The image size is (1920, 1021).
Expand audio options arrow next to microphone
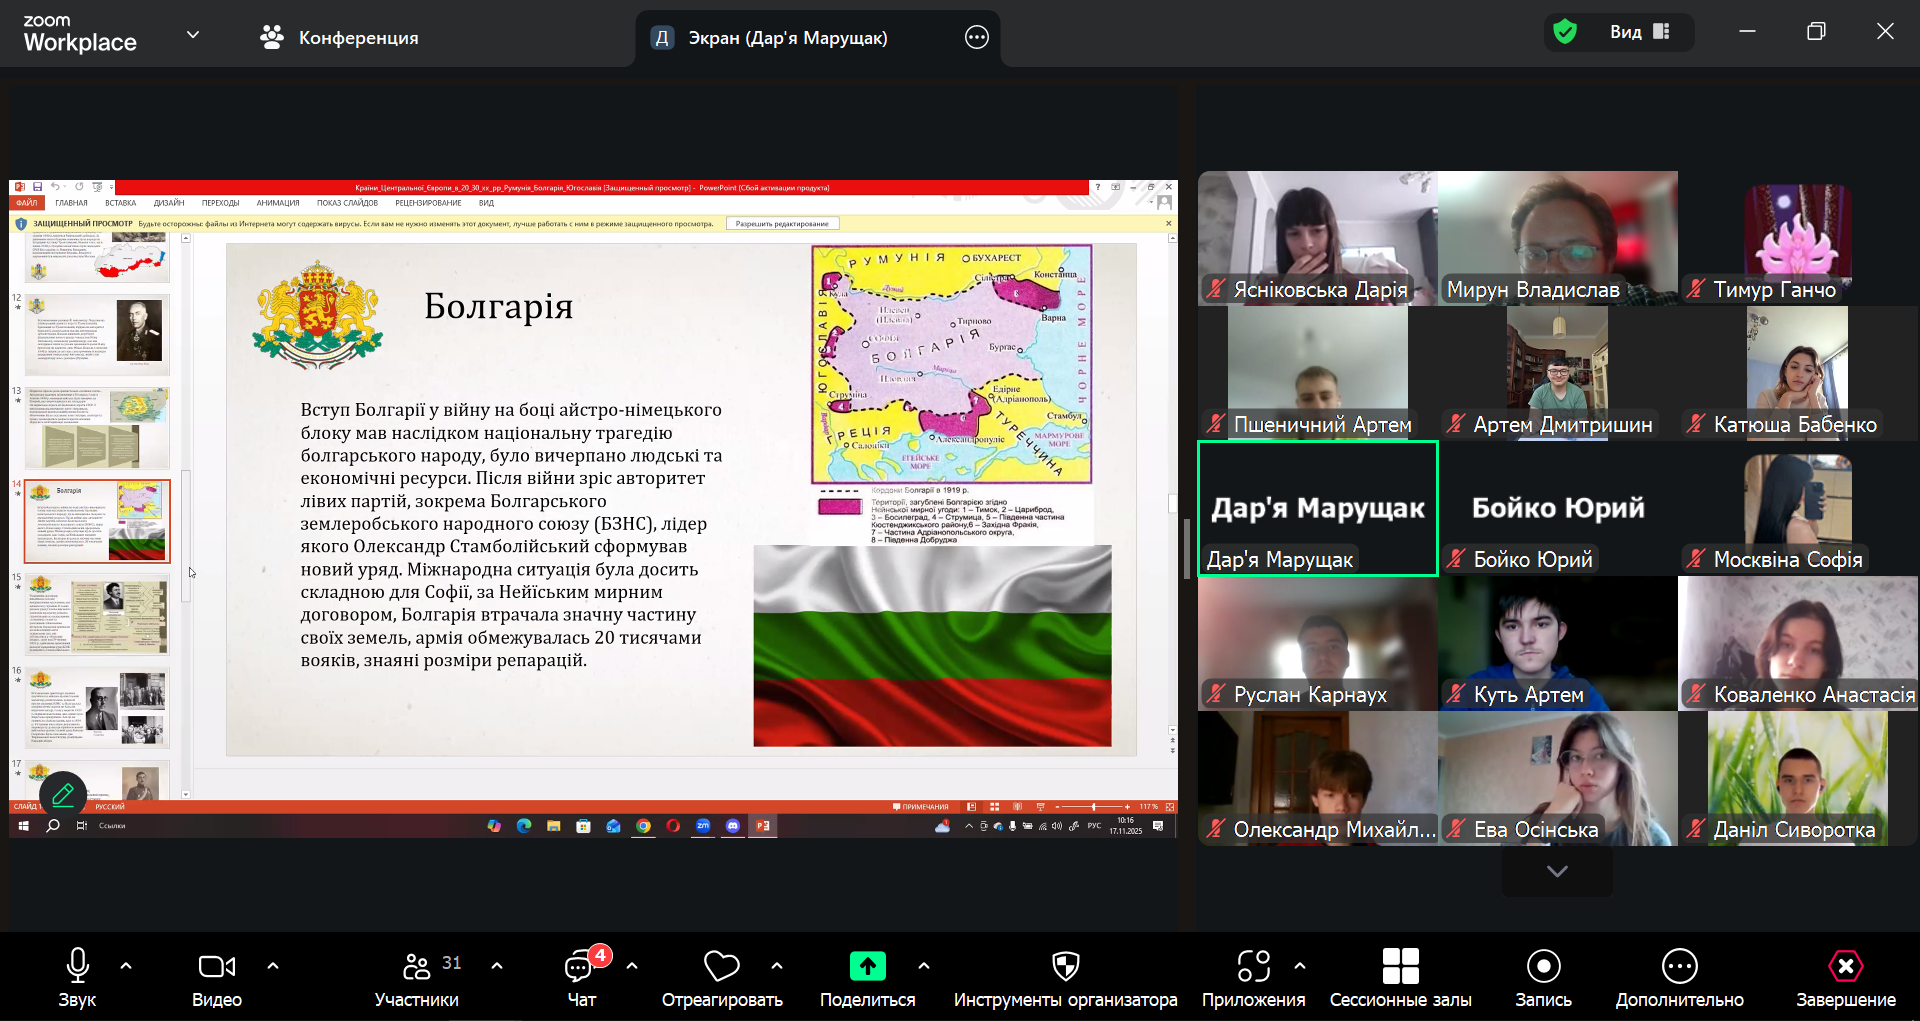tap(126, 966)
